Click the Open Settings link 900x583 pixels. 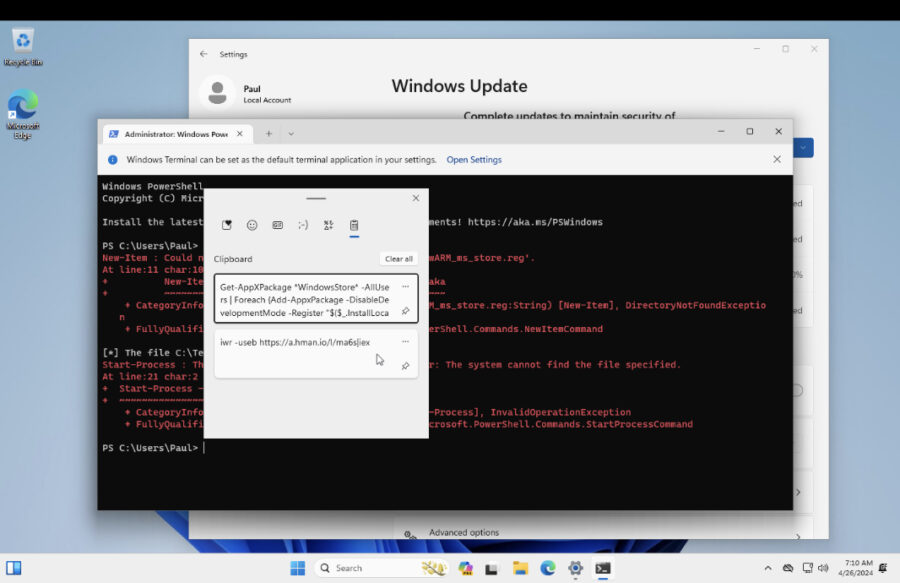(474, 160)
